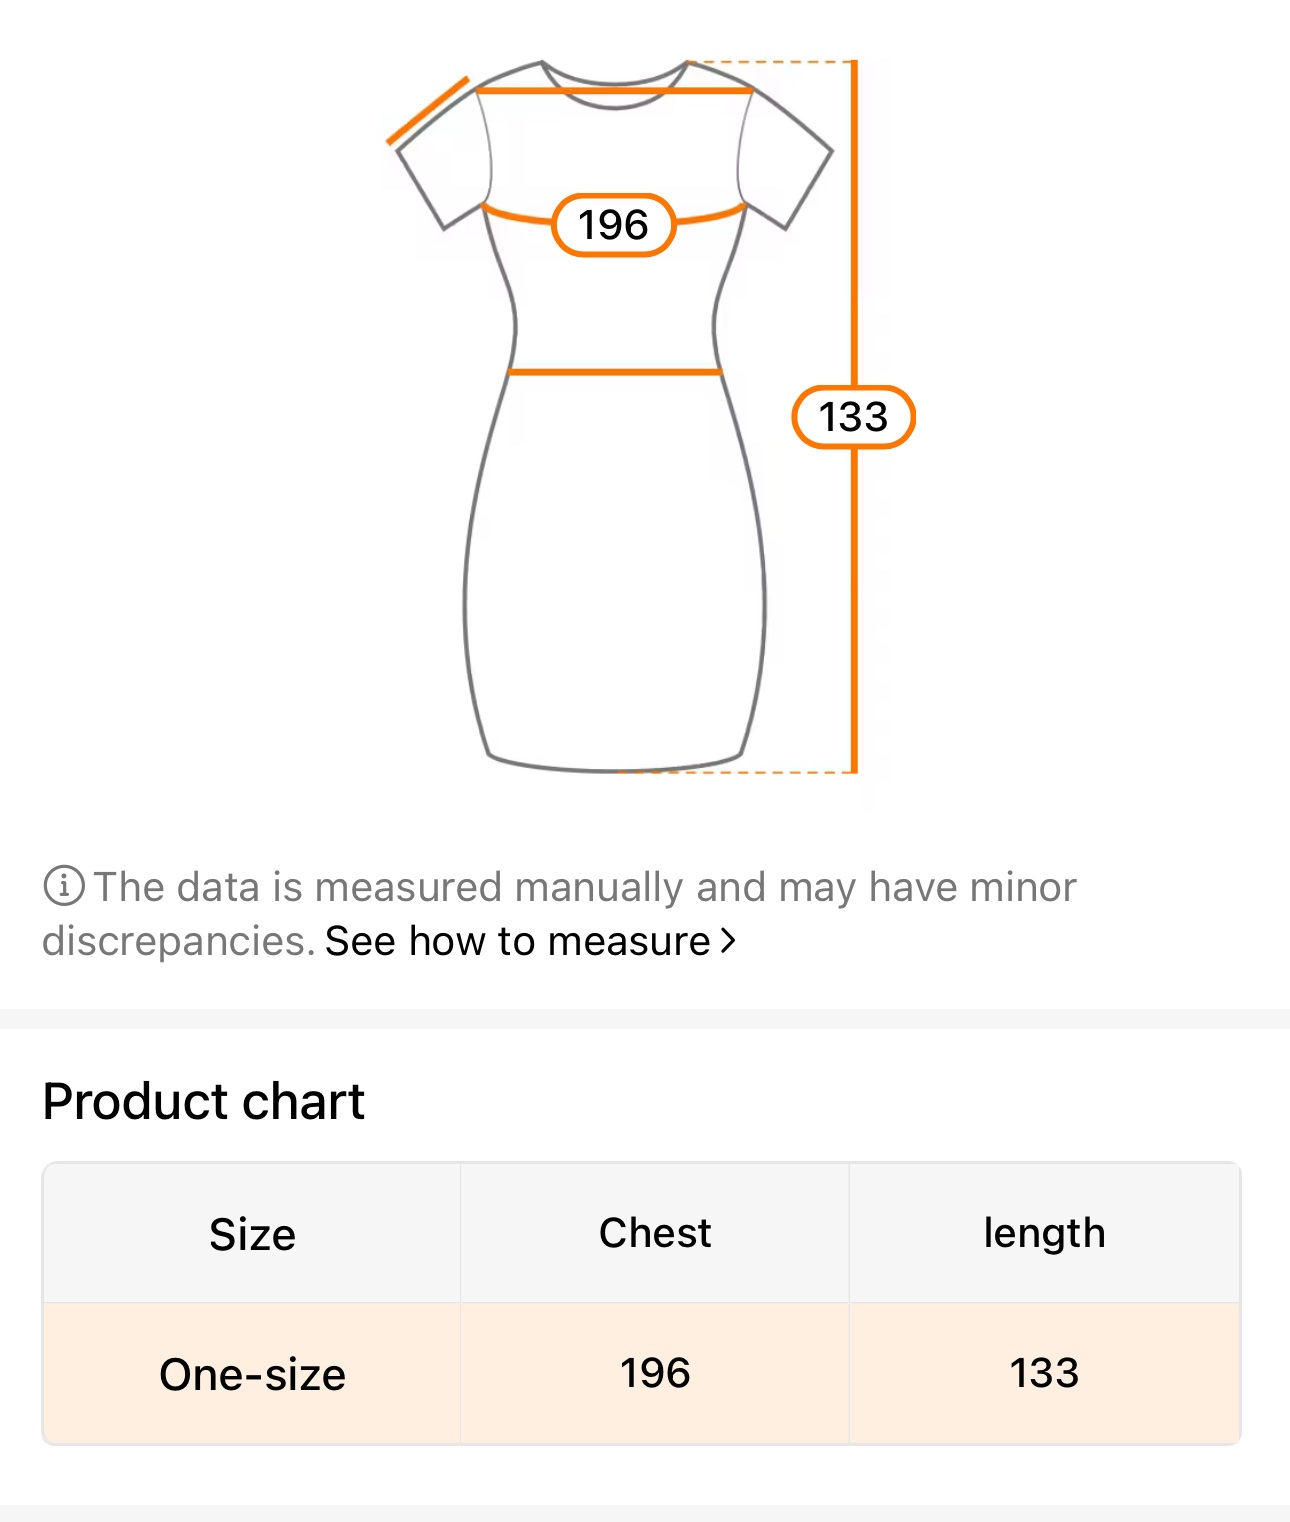This screenshot has width=1290, height=1522.
Task: Click the 196 value in Chest column
Action: pyautogui.click(x=655, y=1373)
